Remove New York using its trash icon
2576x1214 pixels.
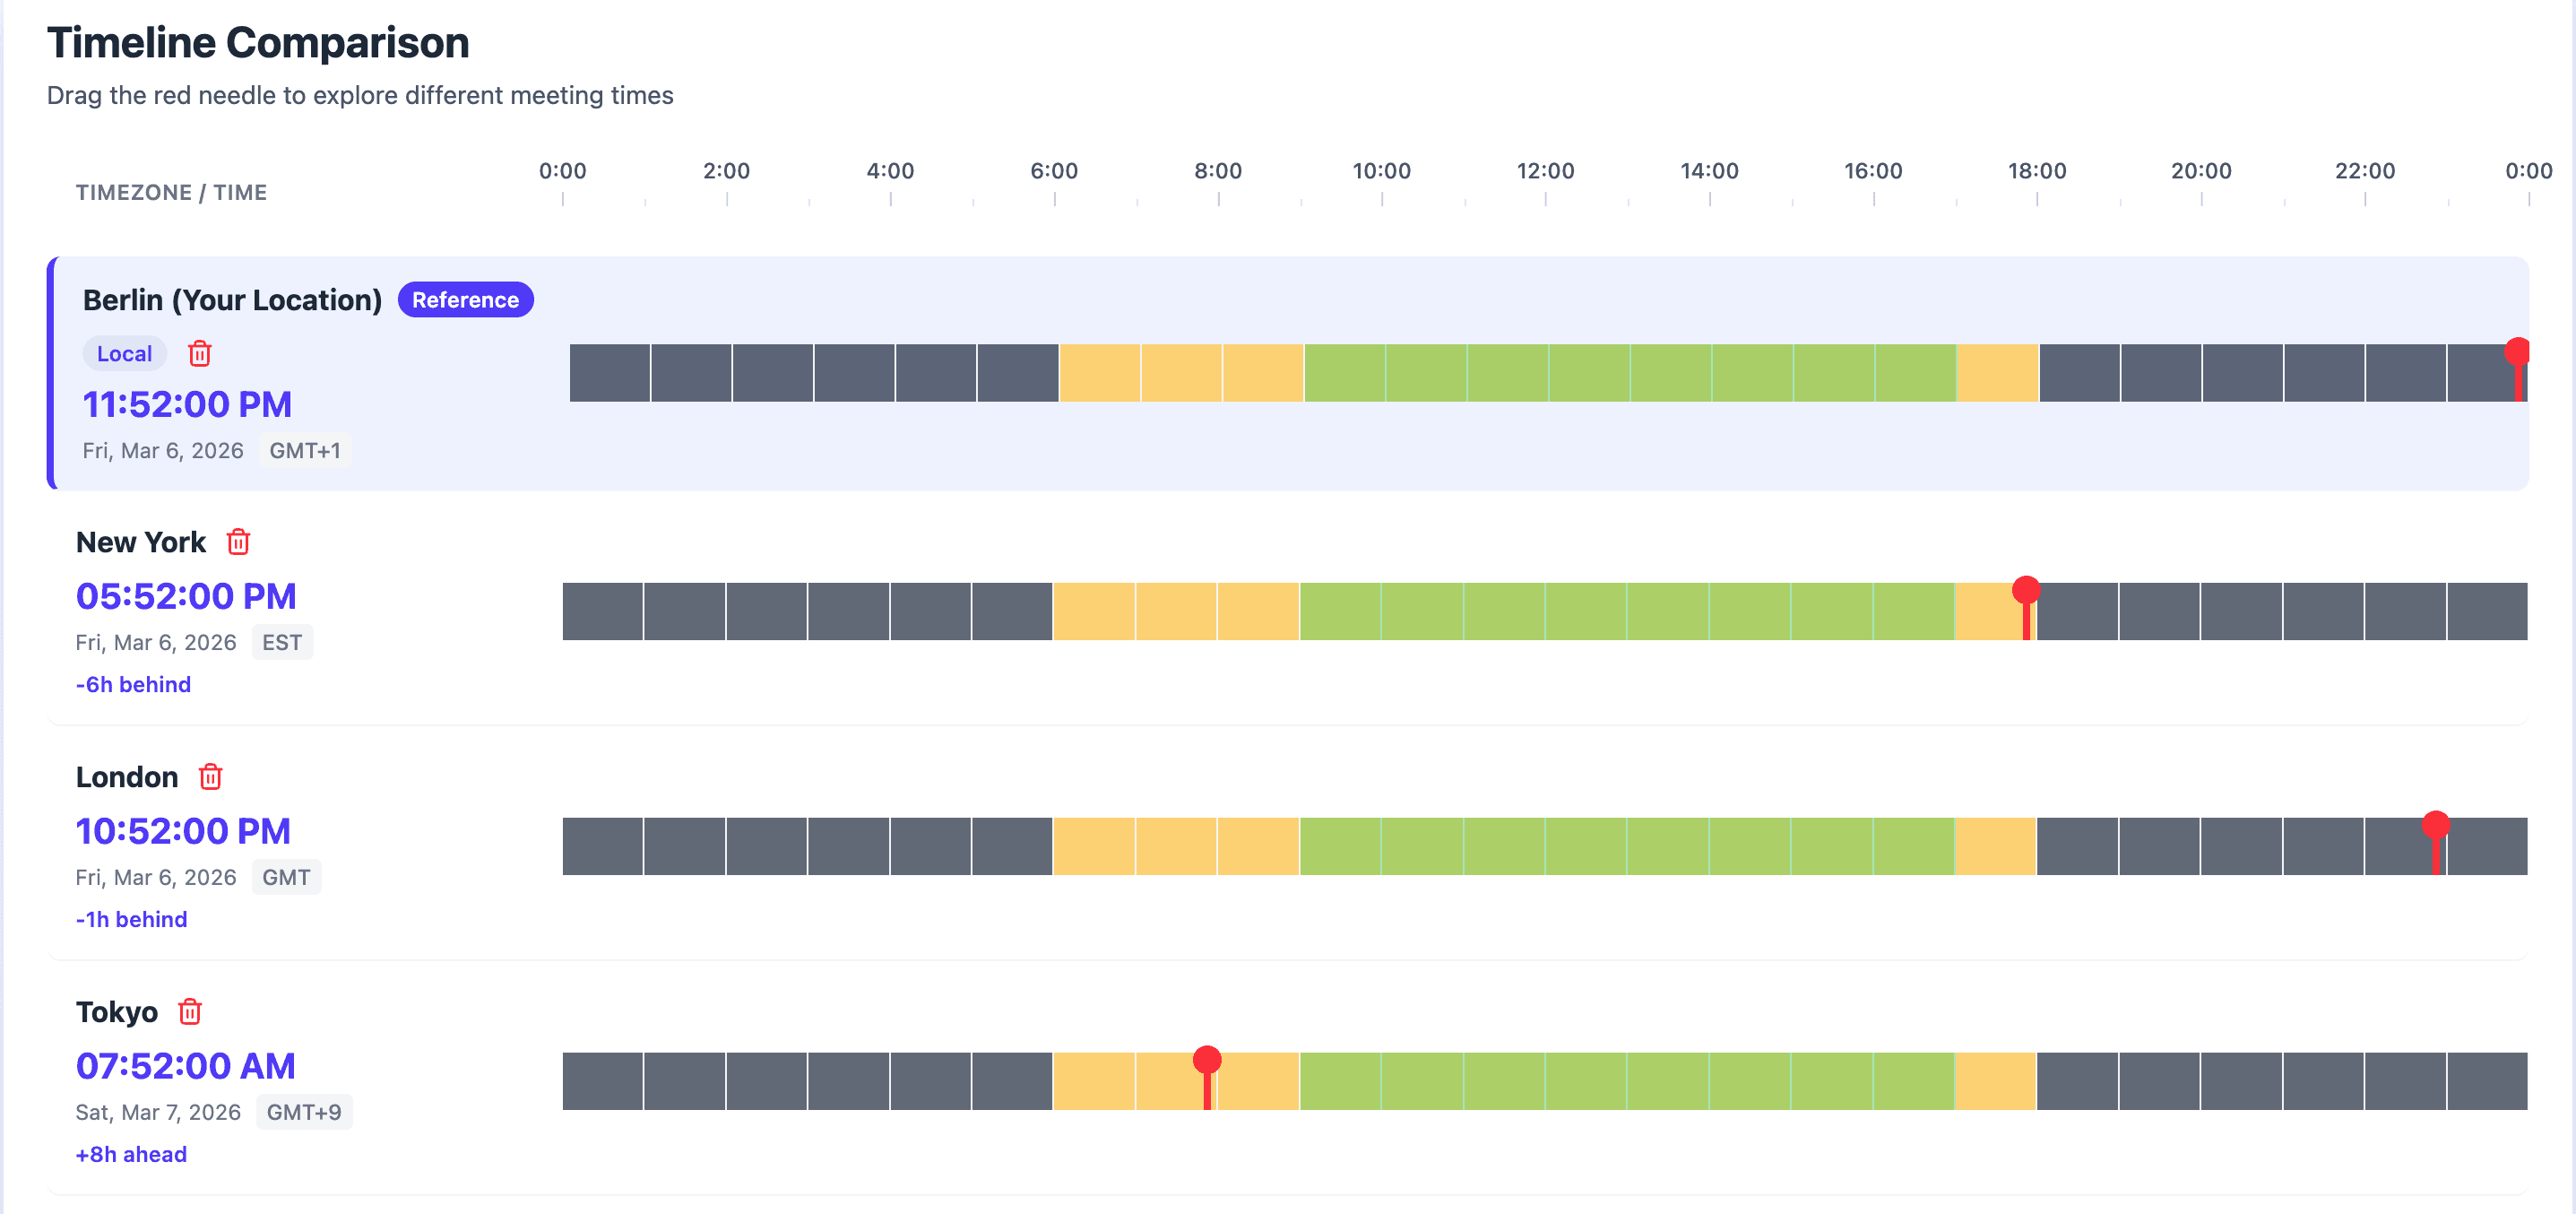point(238,542)
